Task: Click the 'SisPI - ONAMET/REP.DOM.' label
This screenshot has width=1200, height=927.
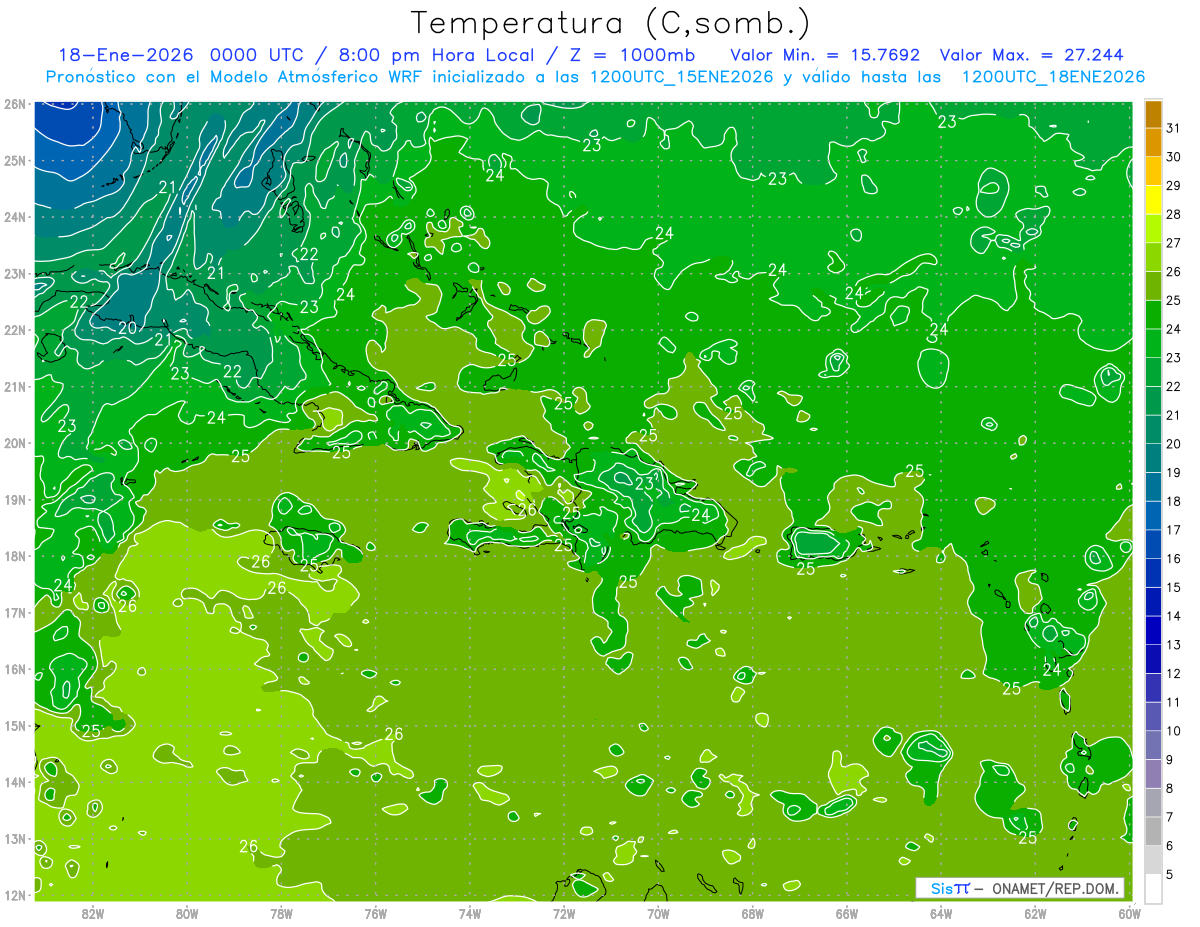Action: (x=1020, y=888)
